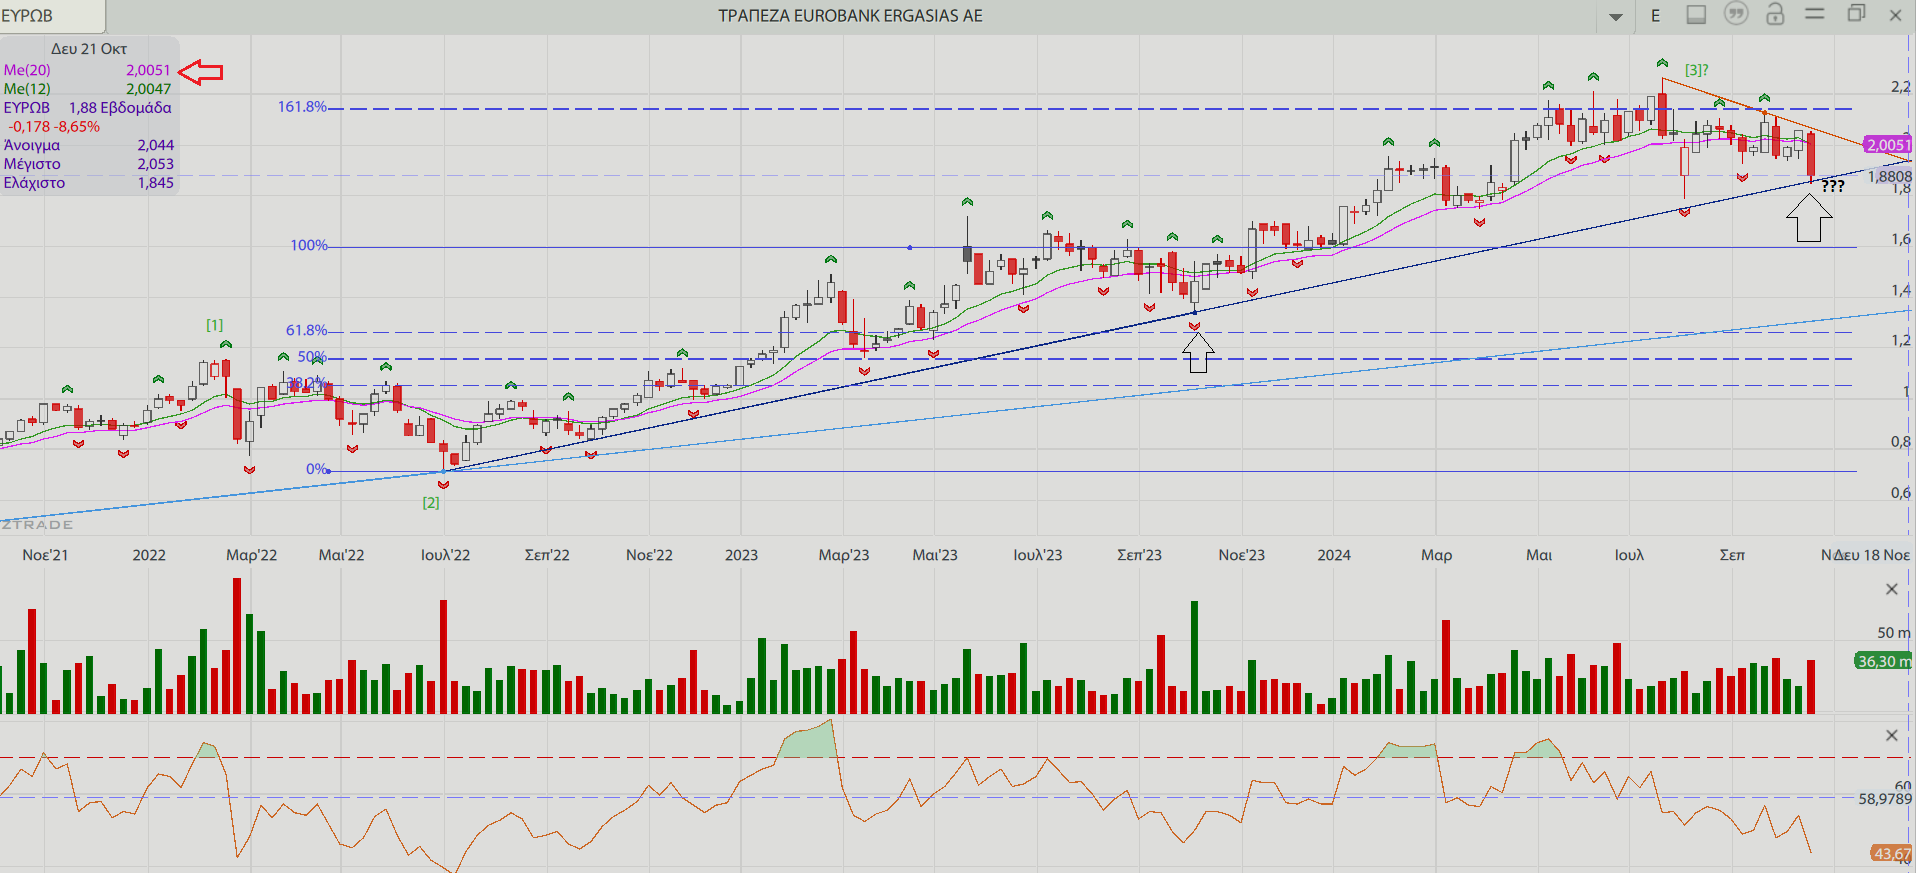
Task: Click the Νοε'21 time axis label
Action: click(x=45, y=555)
